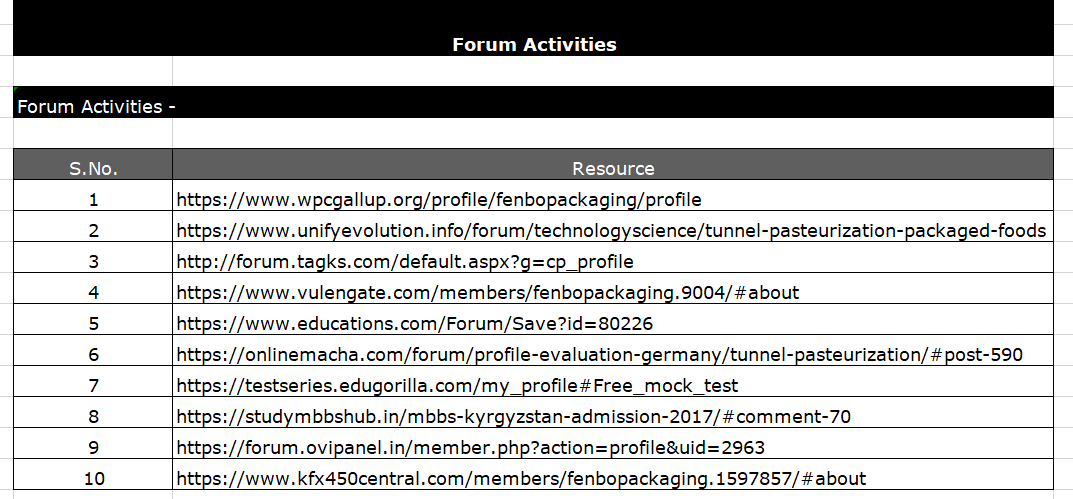Click the educations.com Forum Save URL
Viewport: 1073px width, 499px height.
[415, 324]
